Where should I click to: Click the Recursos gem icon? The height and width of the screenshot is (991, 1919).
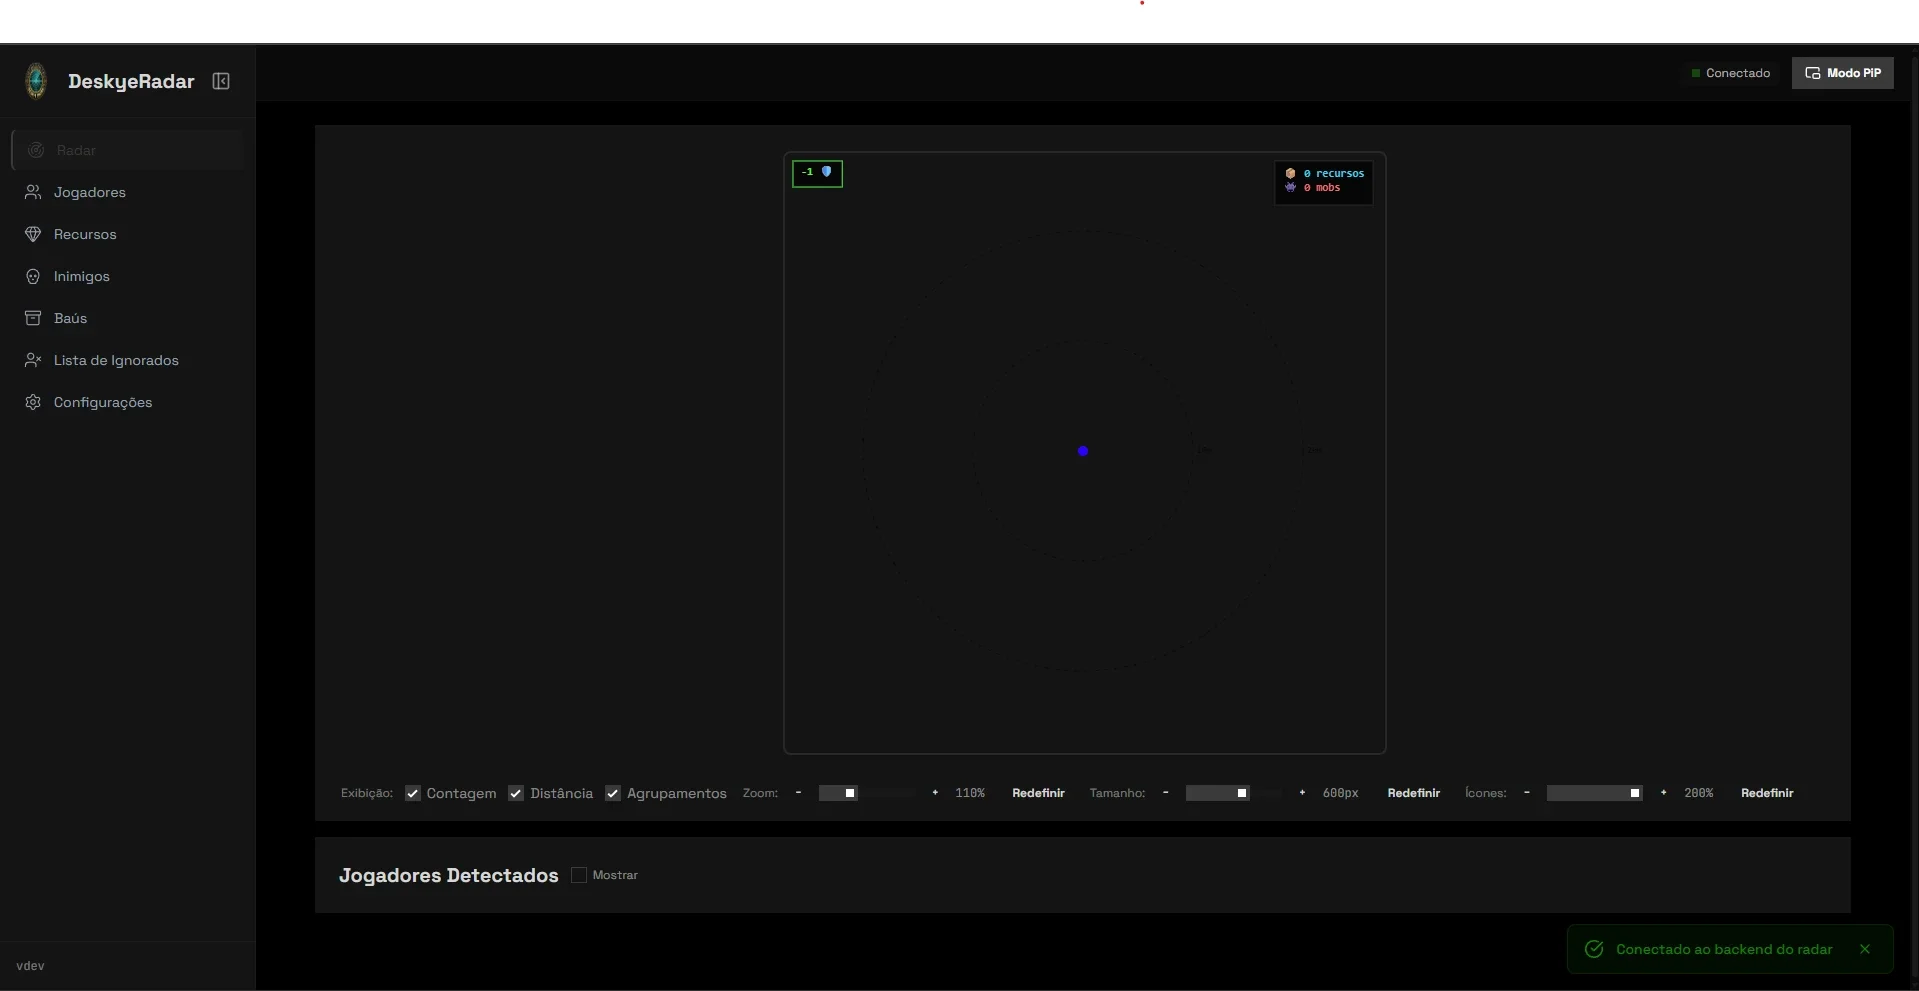33,234
